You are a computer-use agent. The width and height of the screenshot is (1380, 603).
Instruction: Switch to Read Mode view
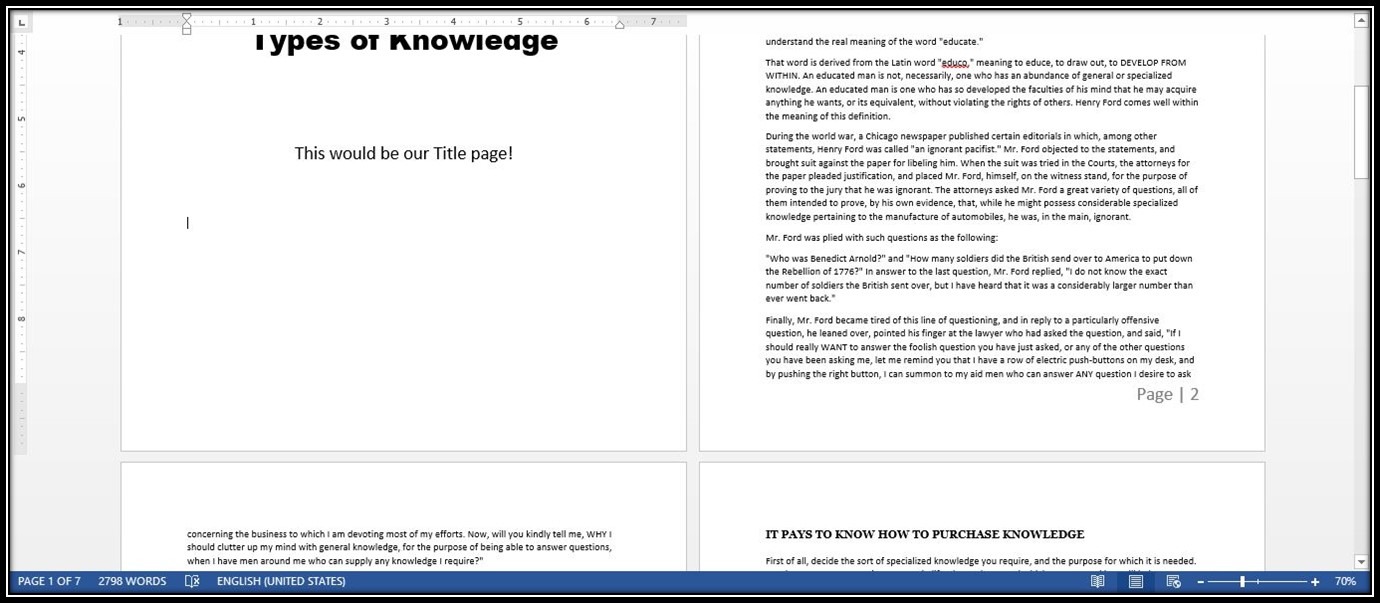pyautogui.click(x=1098, y=581)
